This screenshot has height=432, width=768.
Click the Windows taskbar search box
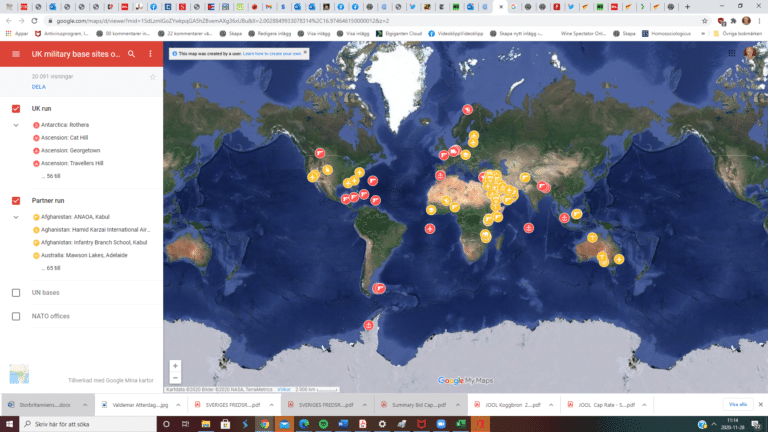coord(88,424)
